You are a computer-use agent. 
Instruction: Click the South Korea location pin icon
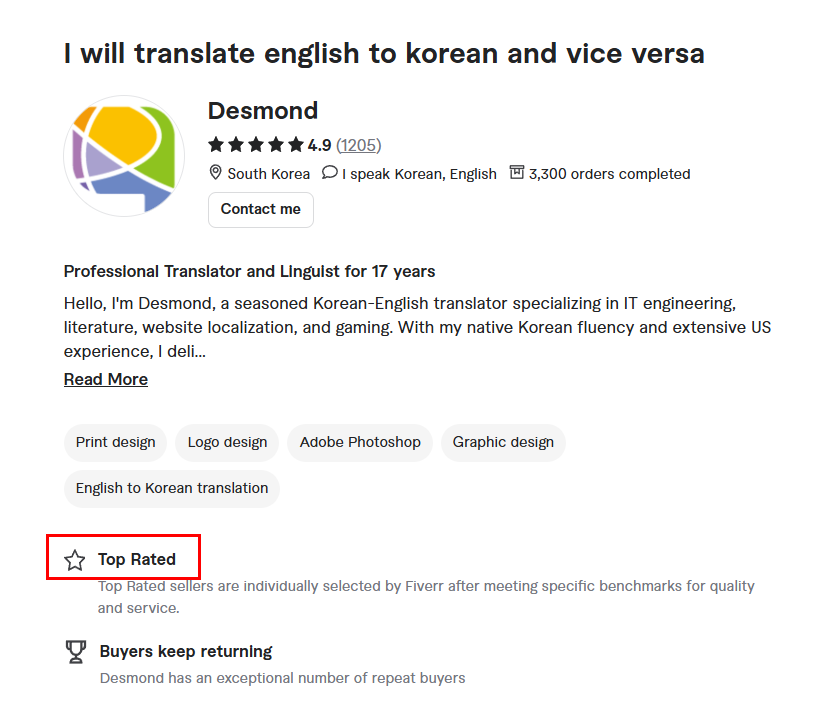coord(215,173)
